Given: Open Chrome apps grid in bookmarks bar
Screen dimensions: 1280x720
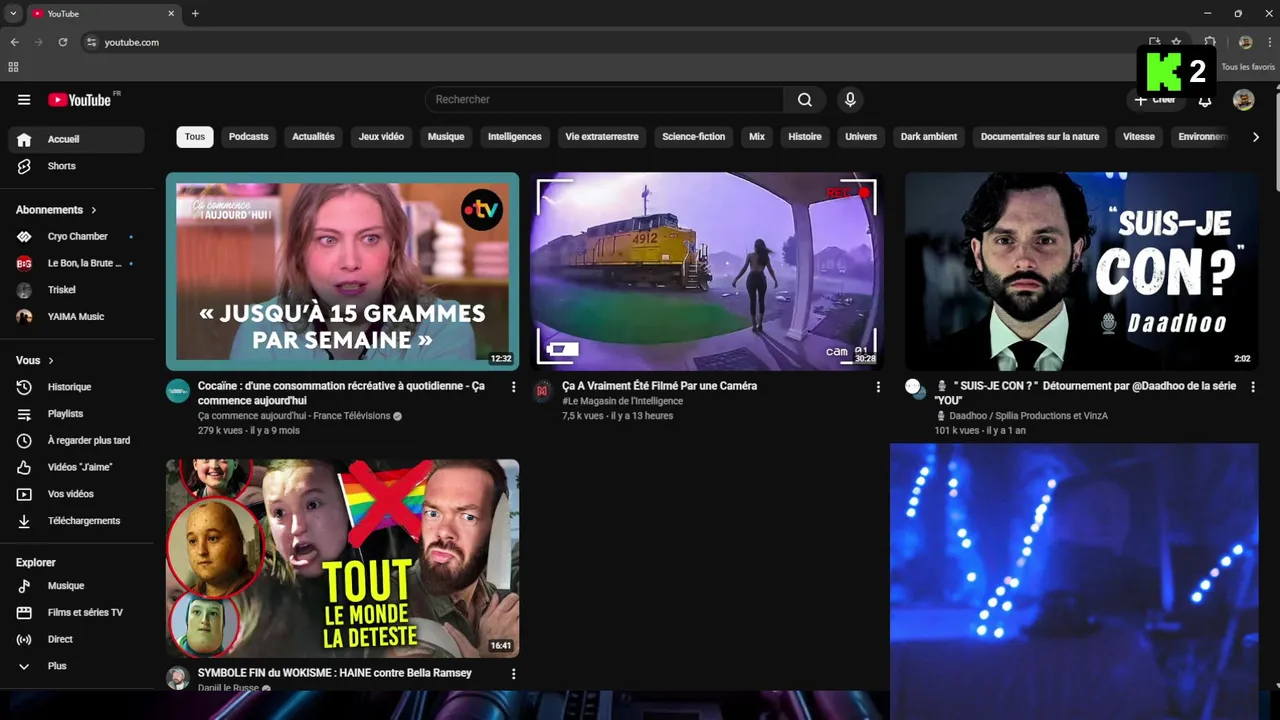Looking at the screenshot, I should 13,67.
